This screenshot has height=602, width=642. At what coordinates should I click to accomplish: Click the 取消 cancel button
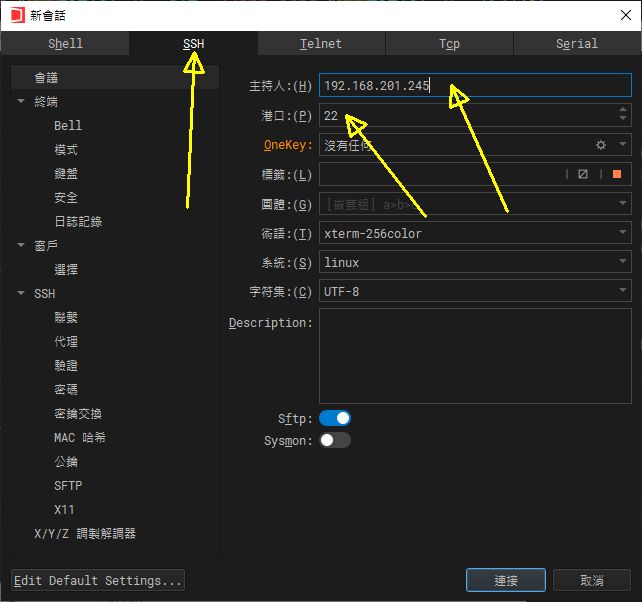coord(592,580)
